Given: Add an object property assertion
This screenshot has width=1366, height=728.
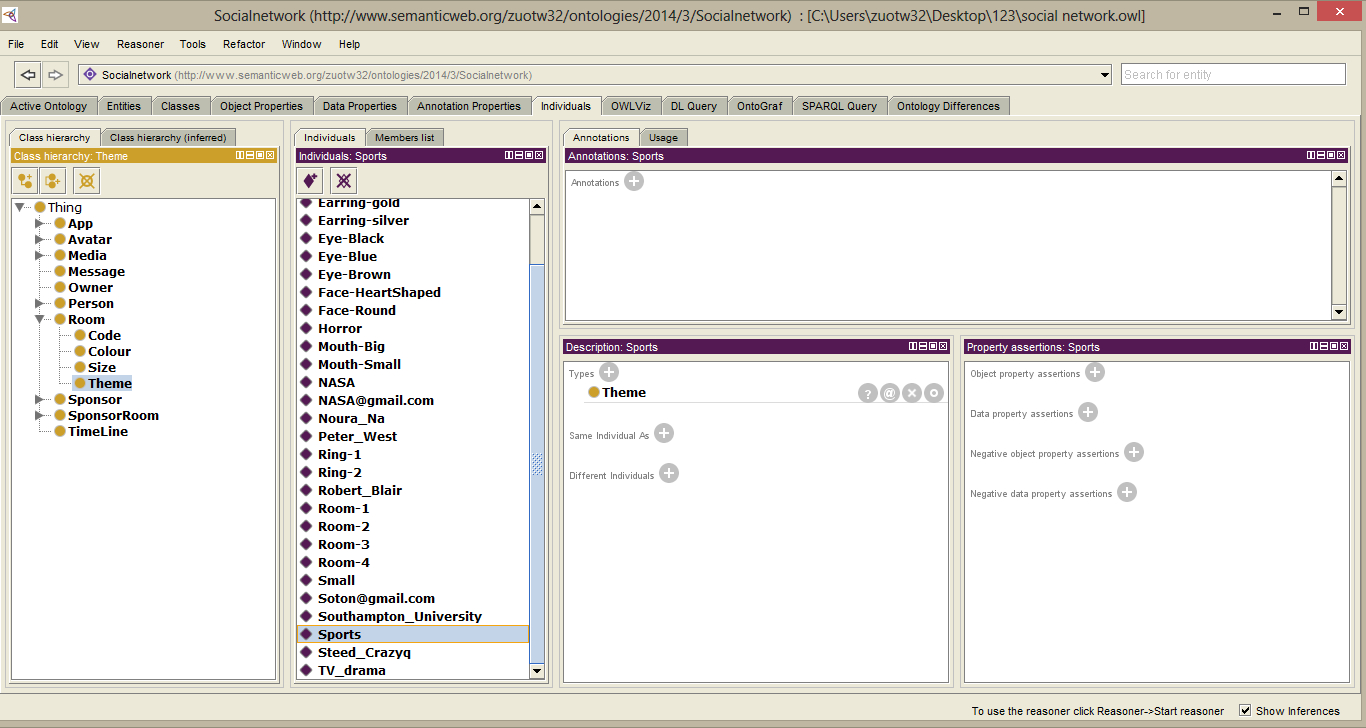Looking at the screenshot, I should tap(1095, 373).
